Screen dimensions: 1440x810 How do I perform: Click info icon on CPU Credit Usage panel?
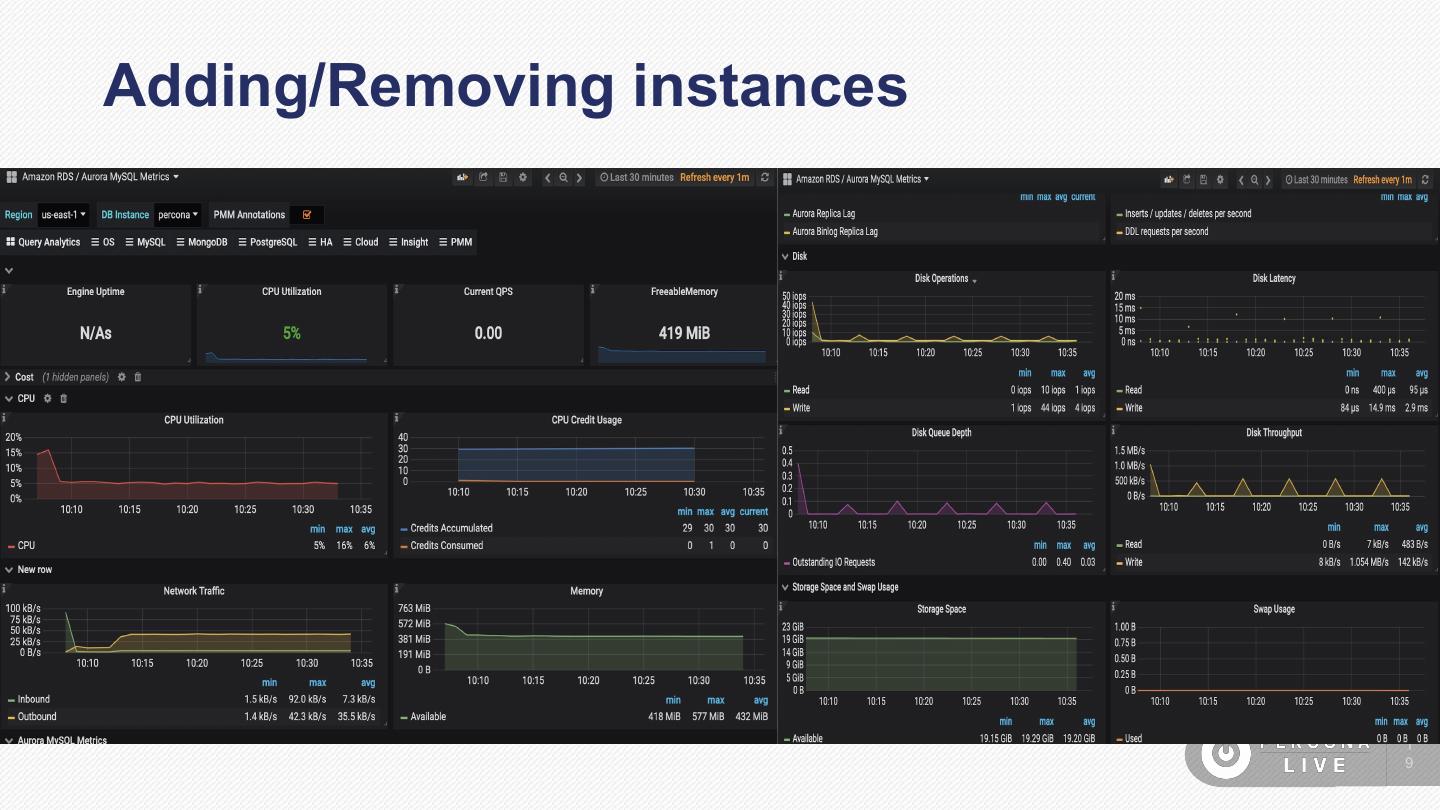(x=397, y=418)
